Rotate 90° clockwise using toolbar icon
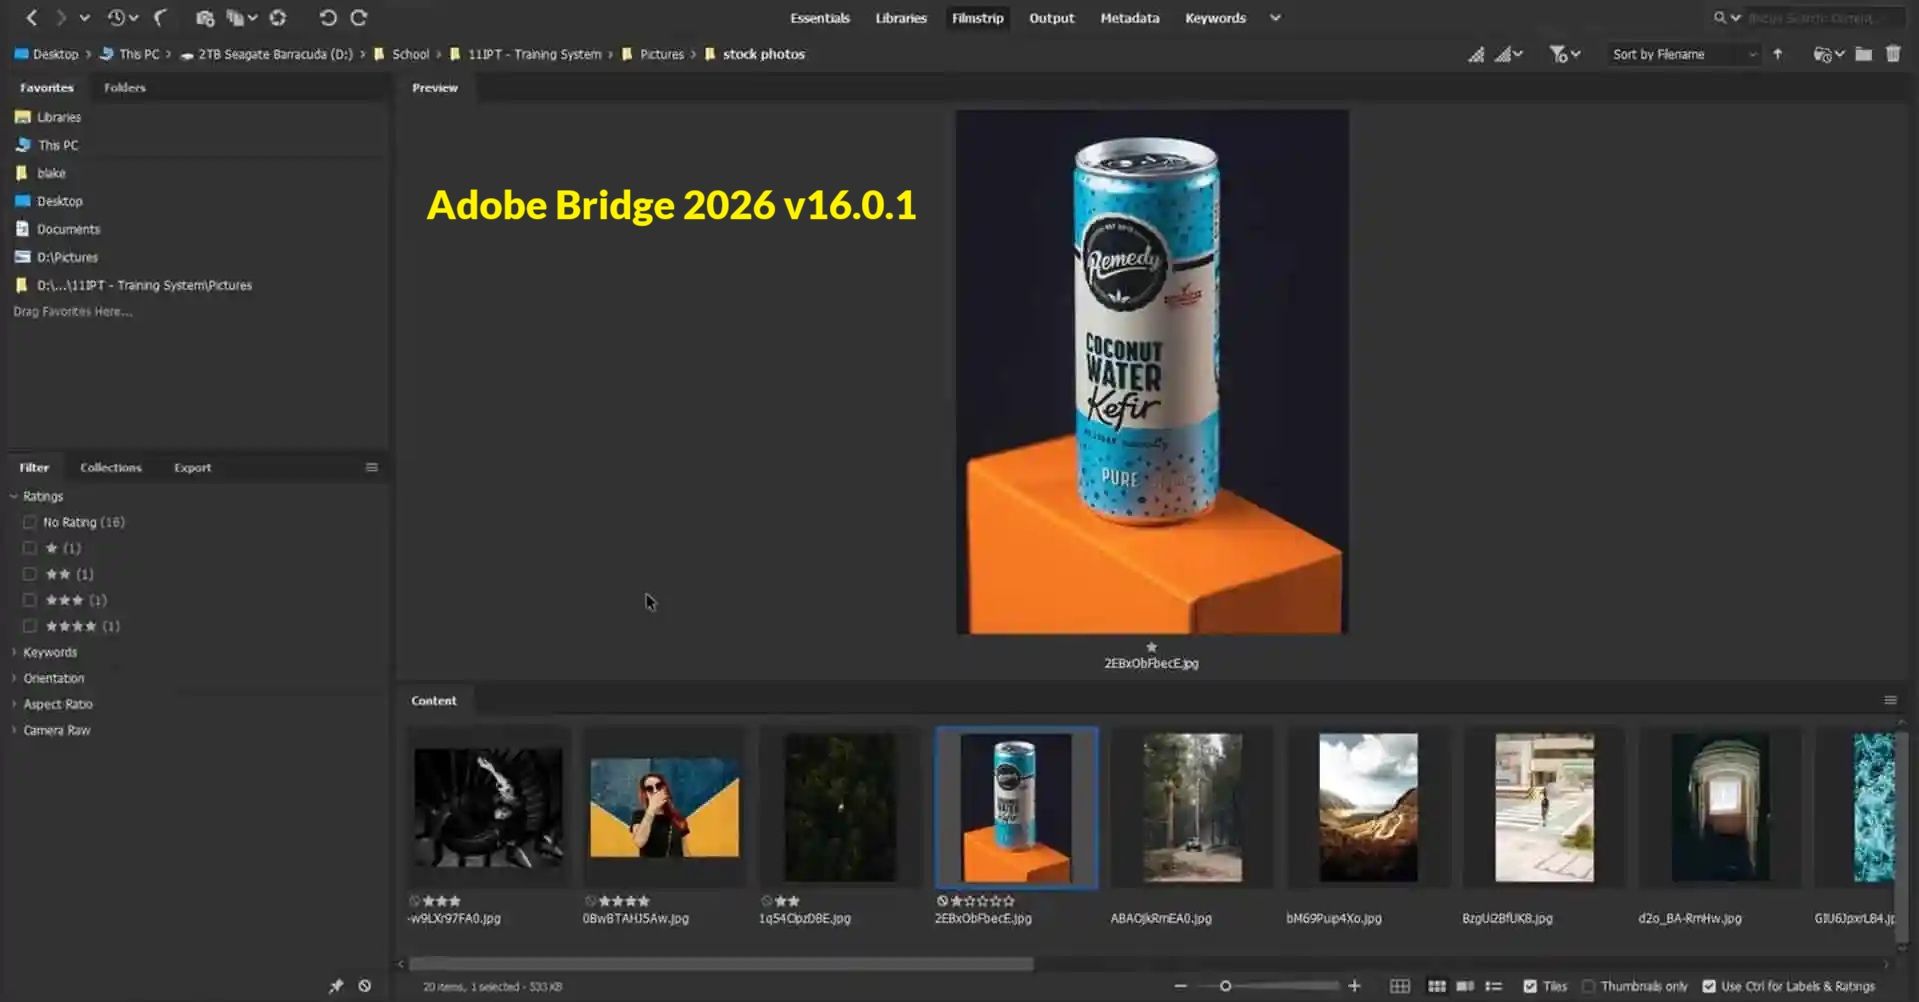The width and height of the screenshot is (1919, 1002). (x=359, y=18)
